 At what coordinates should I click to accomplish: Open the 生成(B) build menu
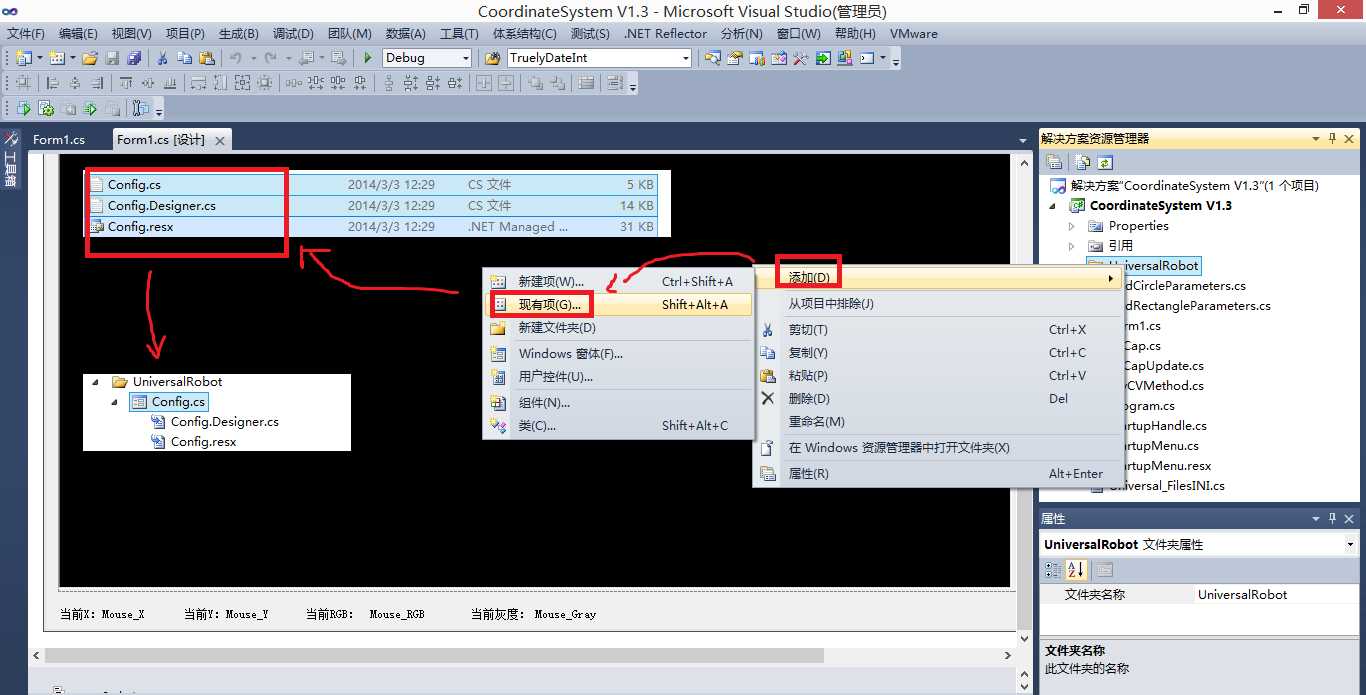[238, 34]
